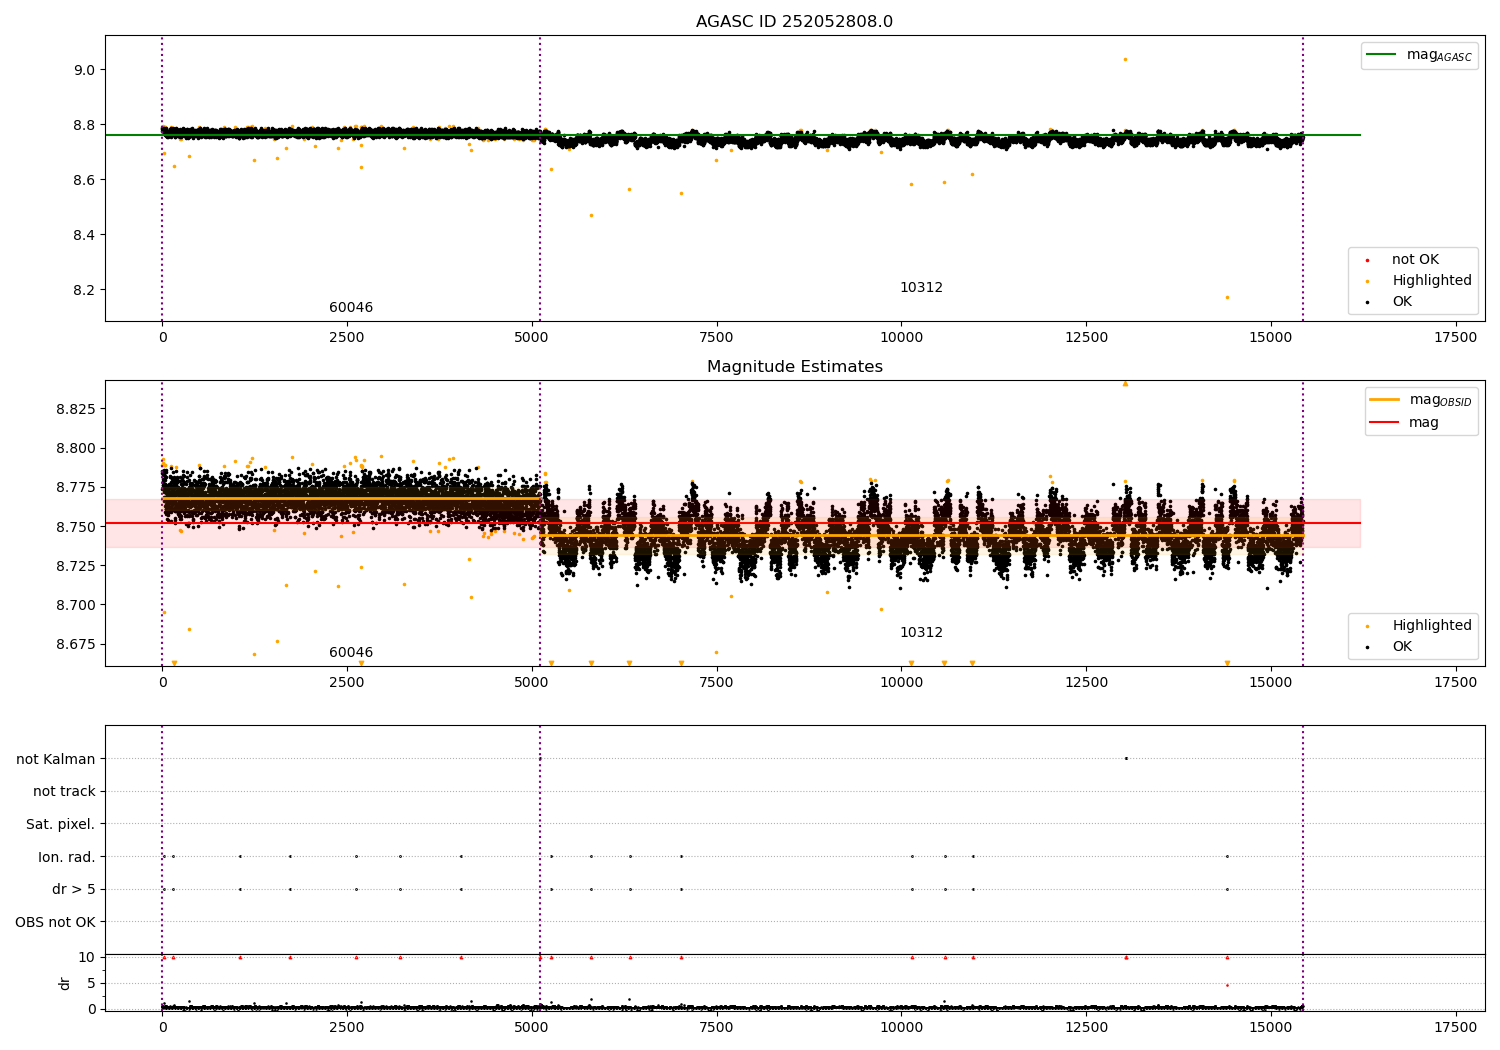Image resolution: width=1500 pixels, height=1050 pixels.
Task: Click the 'AGASC ID 252052808.0' title
Action: [794, 22]
